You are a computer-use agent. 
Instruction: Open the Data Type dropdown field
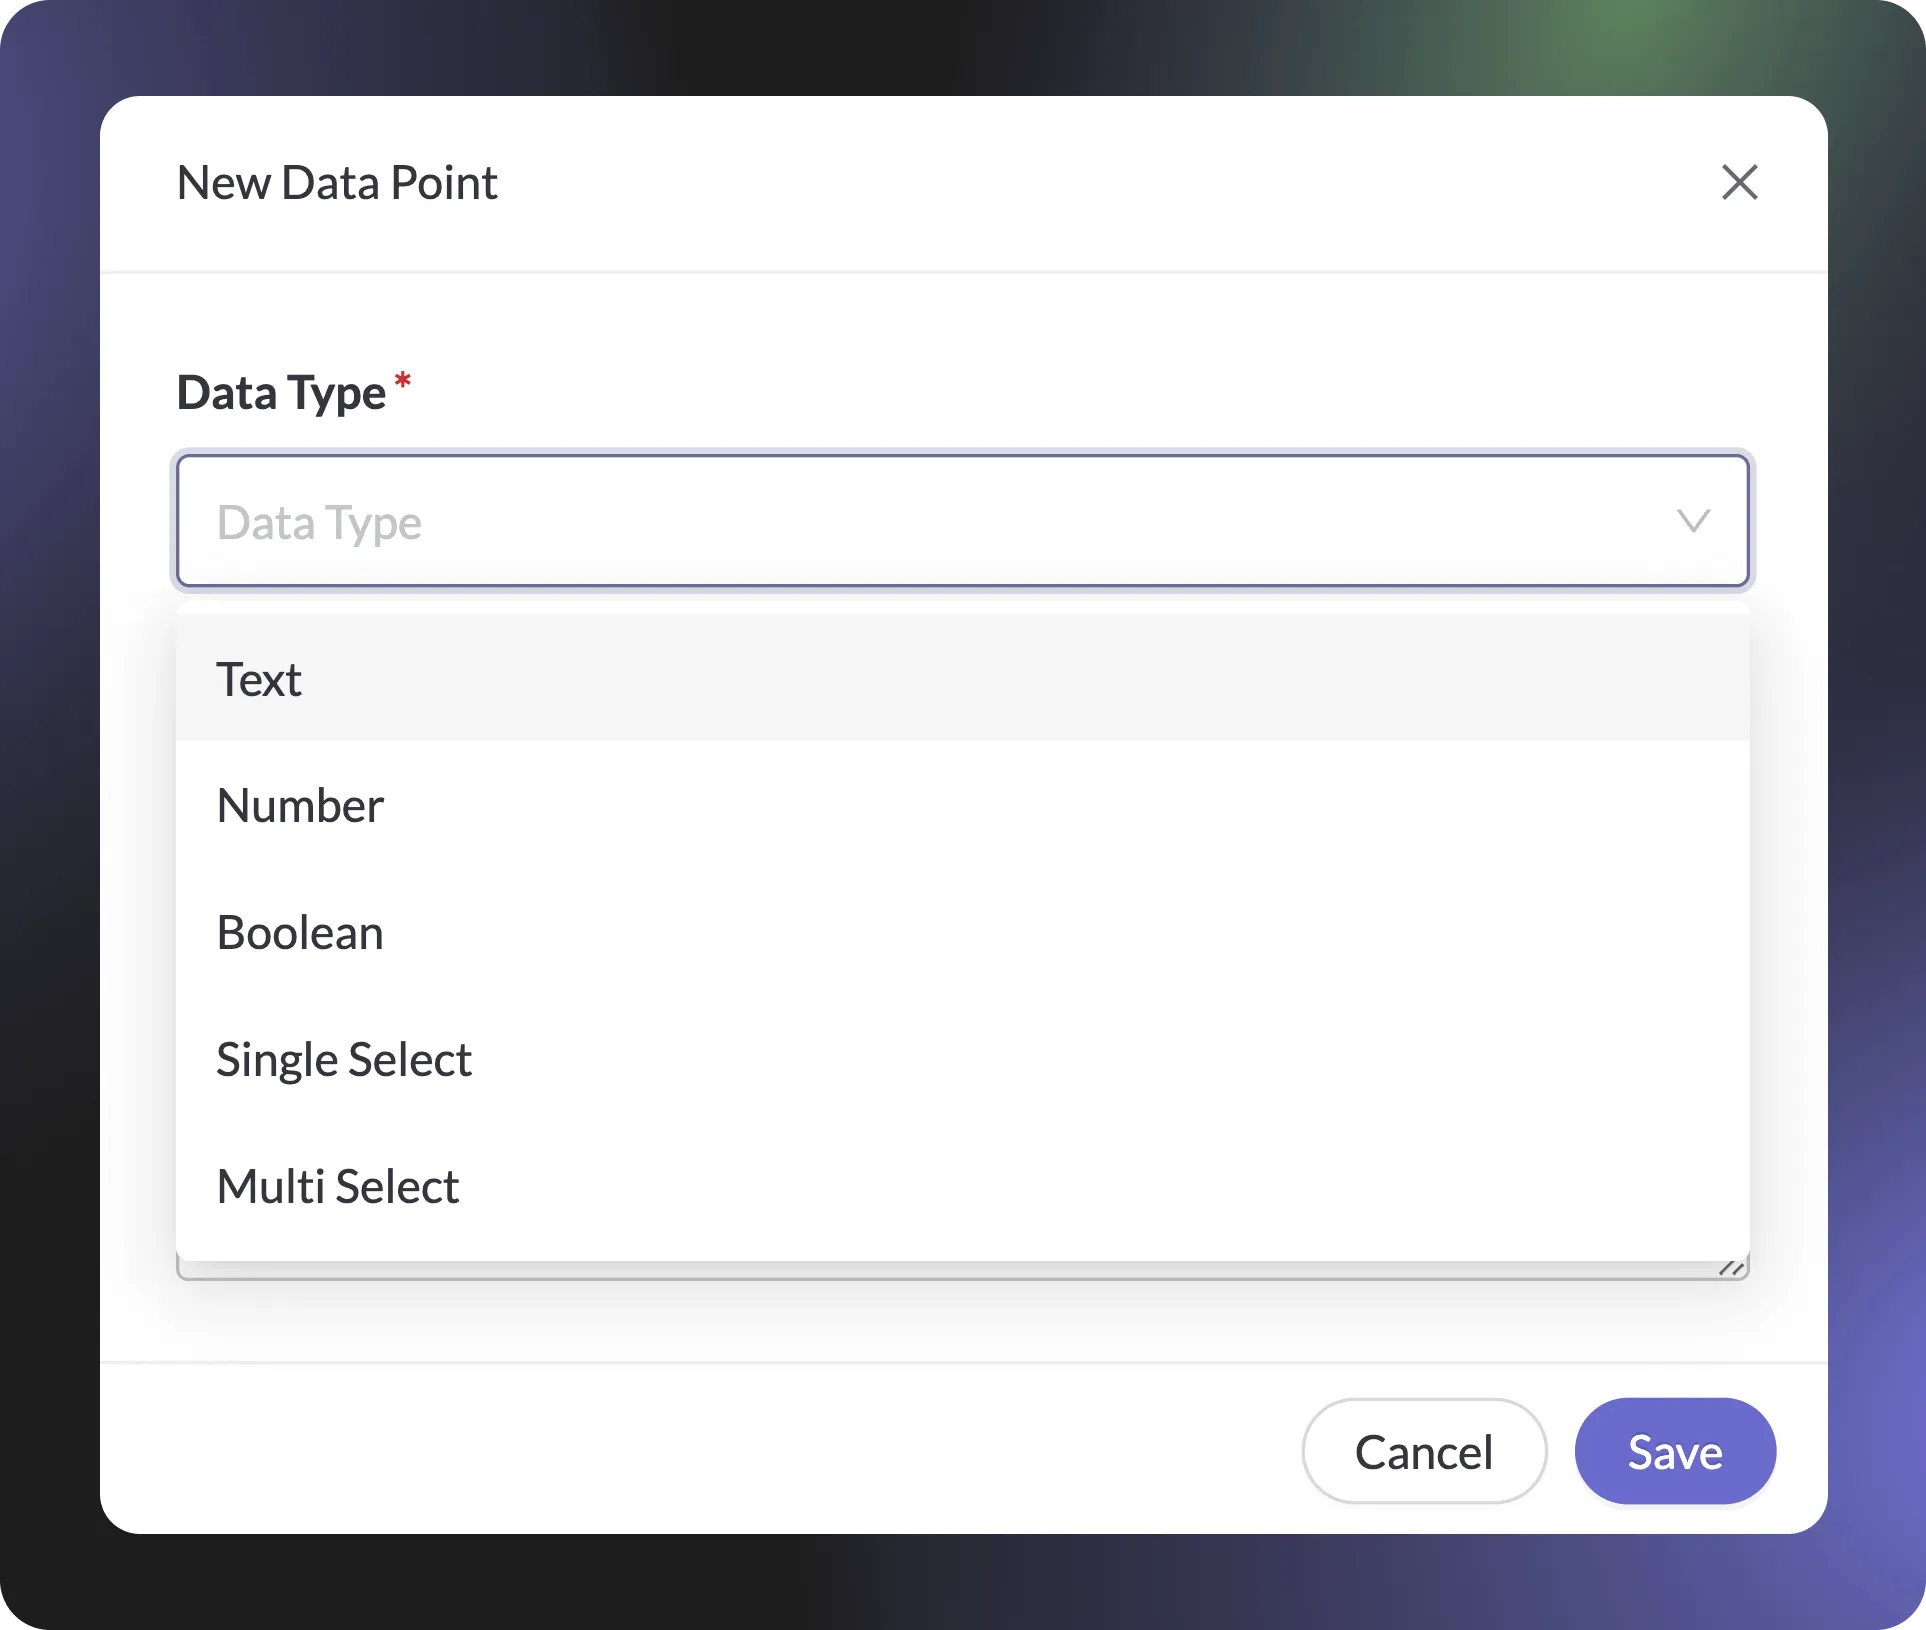click(x=962, y=521)
